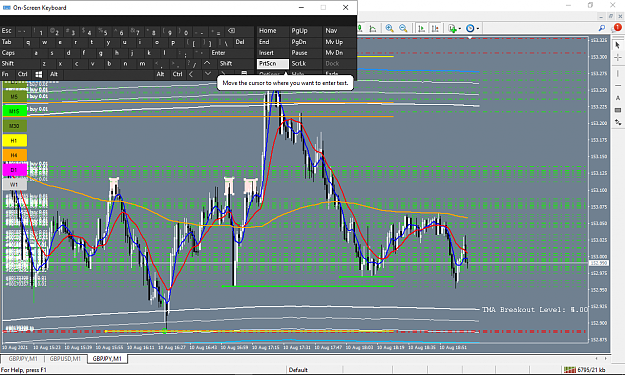Screen dimensions: 625x375
Task: Click the connection status bars icon
Action: [570, 370]
